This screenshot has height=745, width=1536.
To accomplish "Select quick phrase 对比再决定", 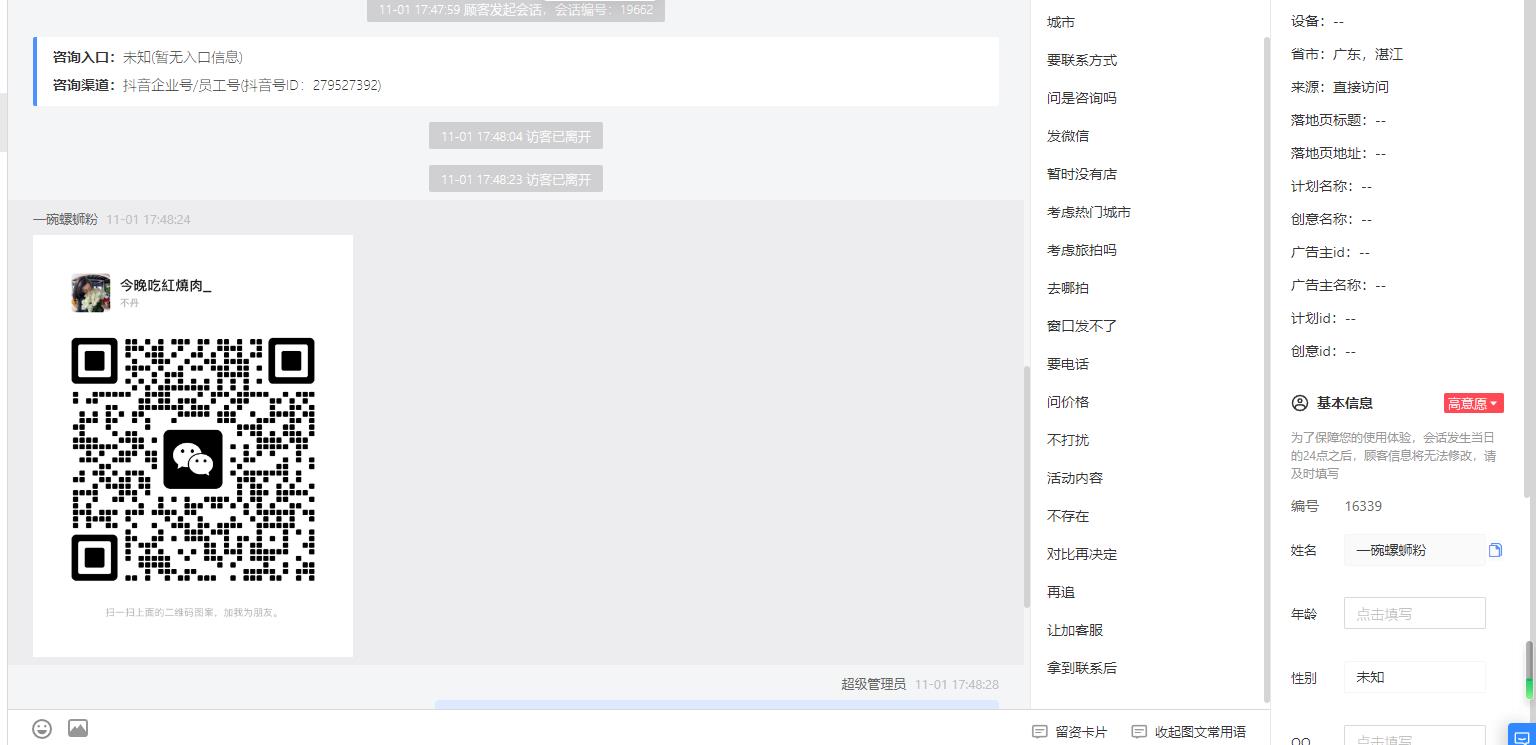I will [1082, 554].
